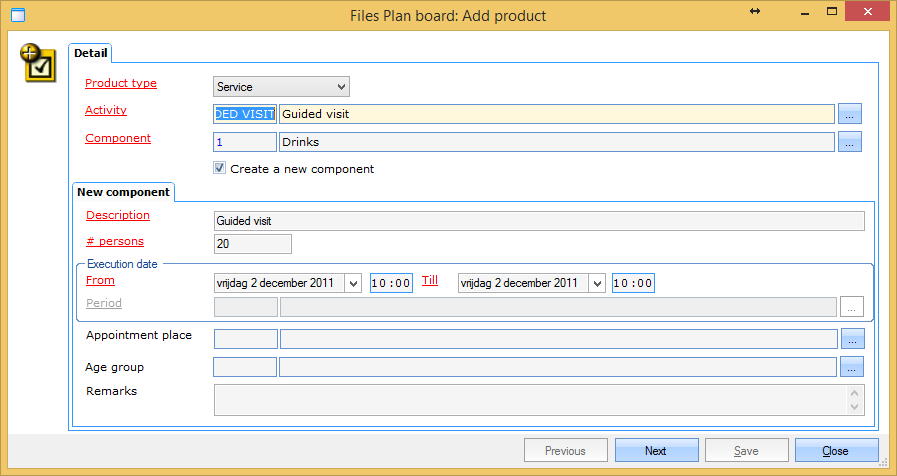Click the # persons input field
897x476 pixels.
click(252, 244)
